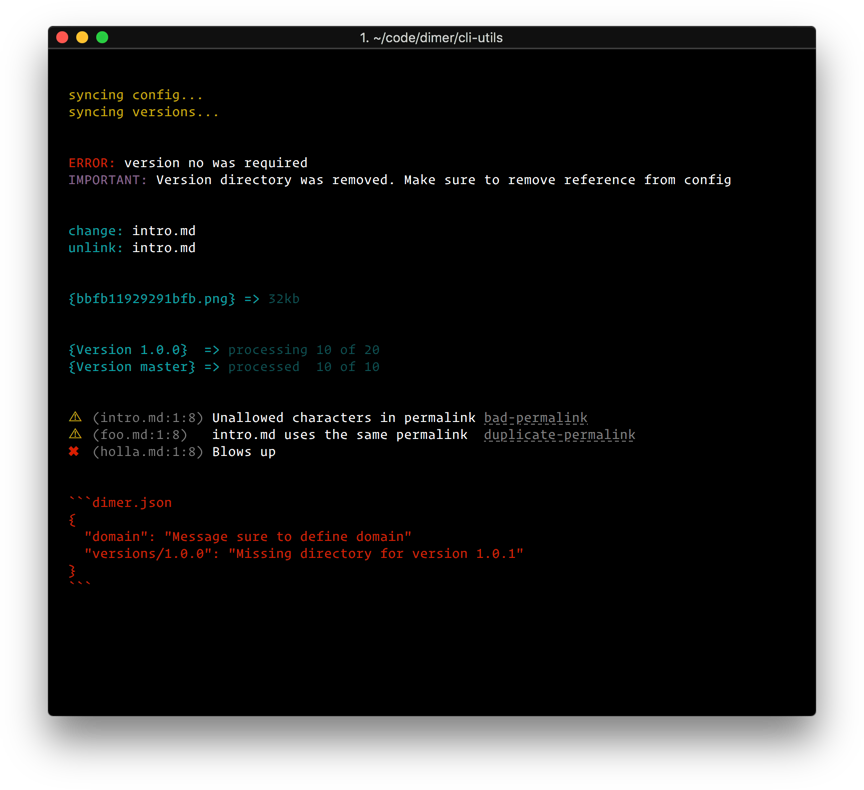Viewport: 864px width, 790px height.
Task: Click the 'unlink:' label
Action: 95,248
